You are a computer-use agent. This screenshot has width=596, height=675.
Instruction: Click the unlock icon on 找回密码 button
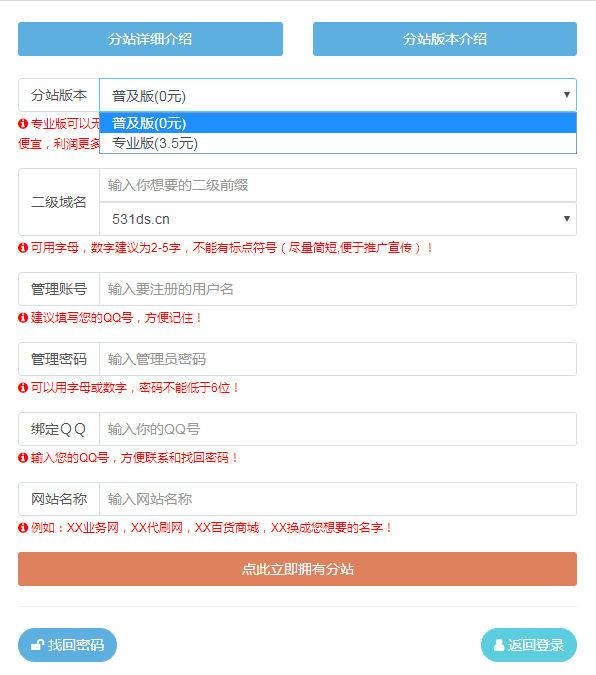coord(37,645)
